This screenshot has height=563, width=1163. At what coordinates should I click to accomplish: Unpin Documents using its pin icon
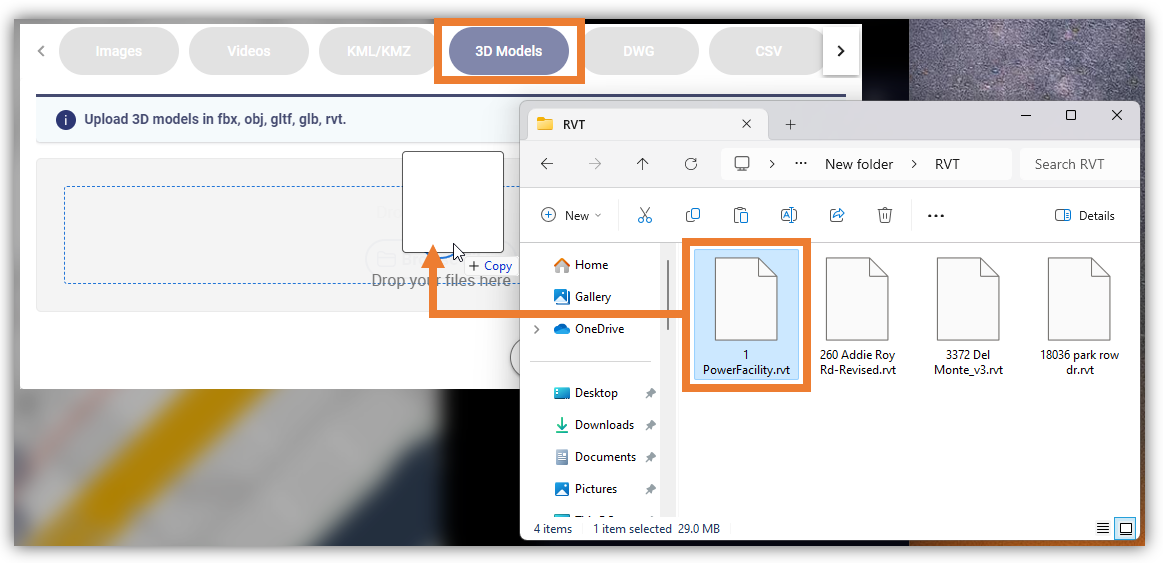coord(650,457)
